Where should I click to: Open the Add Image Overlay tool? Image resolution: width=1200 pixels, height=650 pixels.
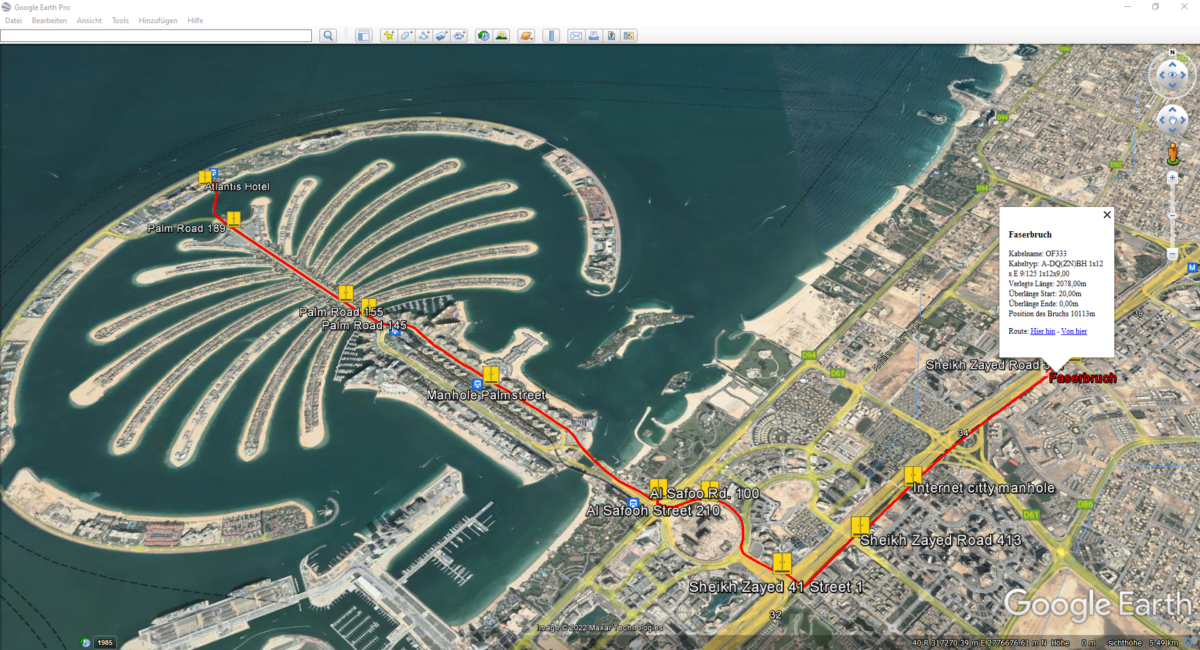pyautogui.click(x=441, y=35)
